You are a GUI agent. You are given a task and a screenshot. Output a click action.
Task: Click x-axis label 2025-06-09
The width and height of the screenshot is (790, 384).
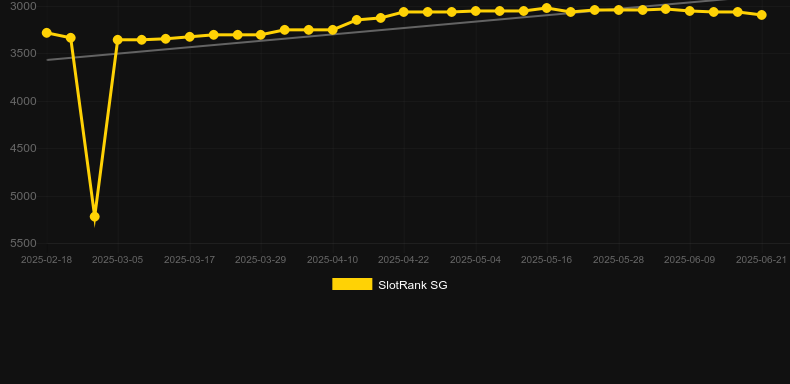click(x=689, y=260)
